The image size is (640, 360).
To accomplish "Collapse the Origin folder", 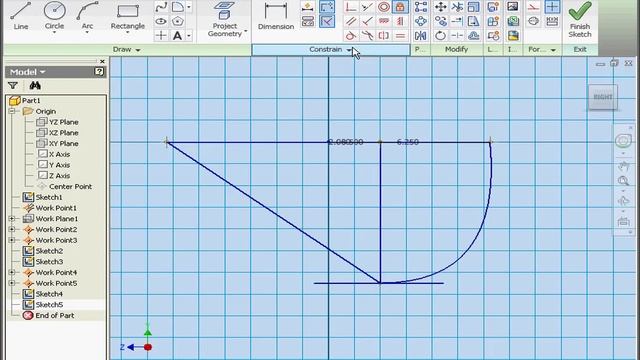I will click(12, 111).
